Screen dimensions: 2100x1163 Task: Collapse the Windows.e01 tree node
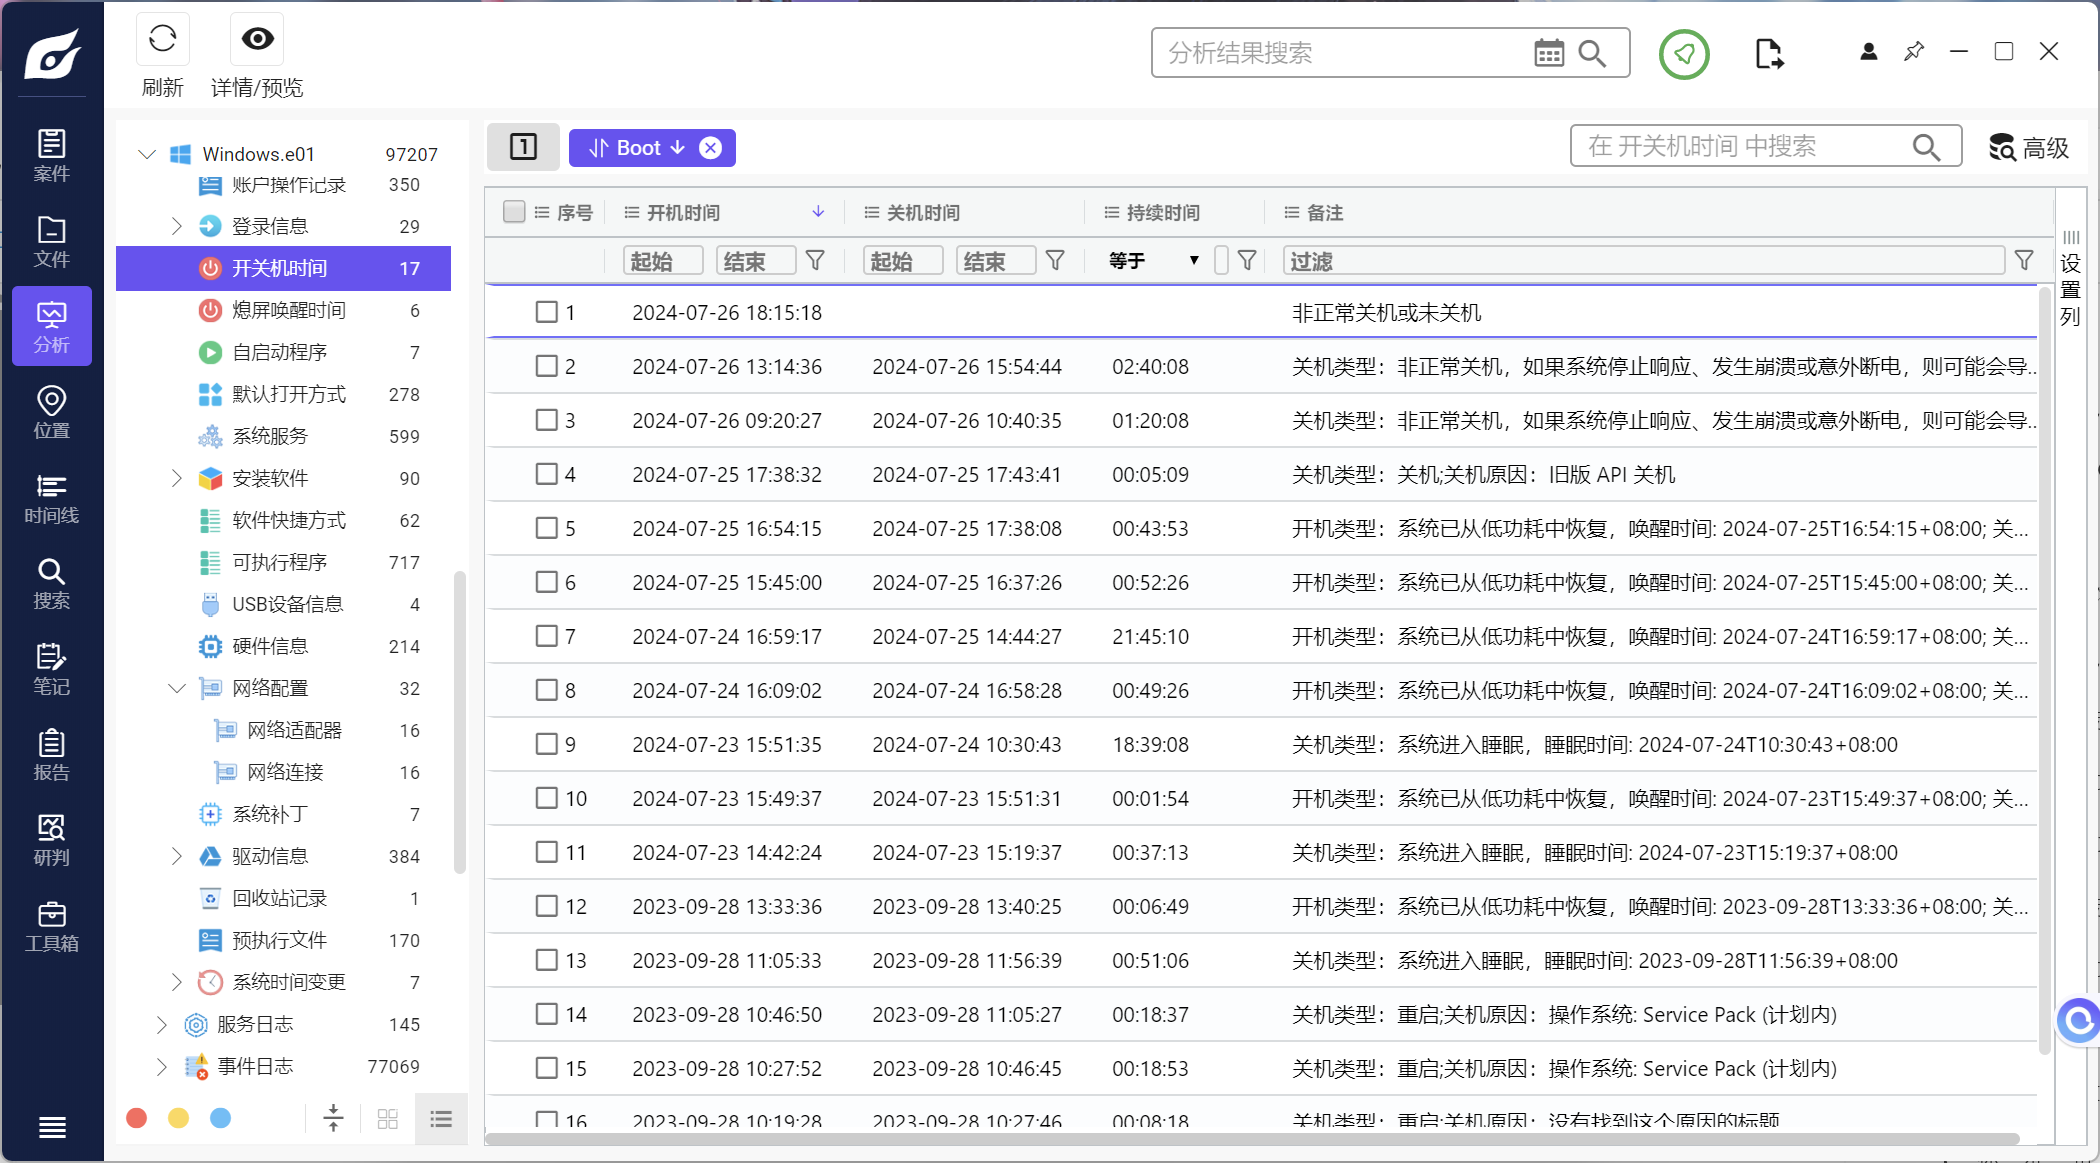(147, 154)
